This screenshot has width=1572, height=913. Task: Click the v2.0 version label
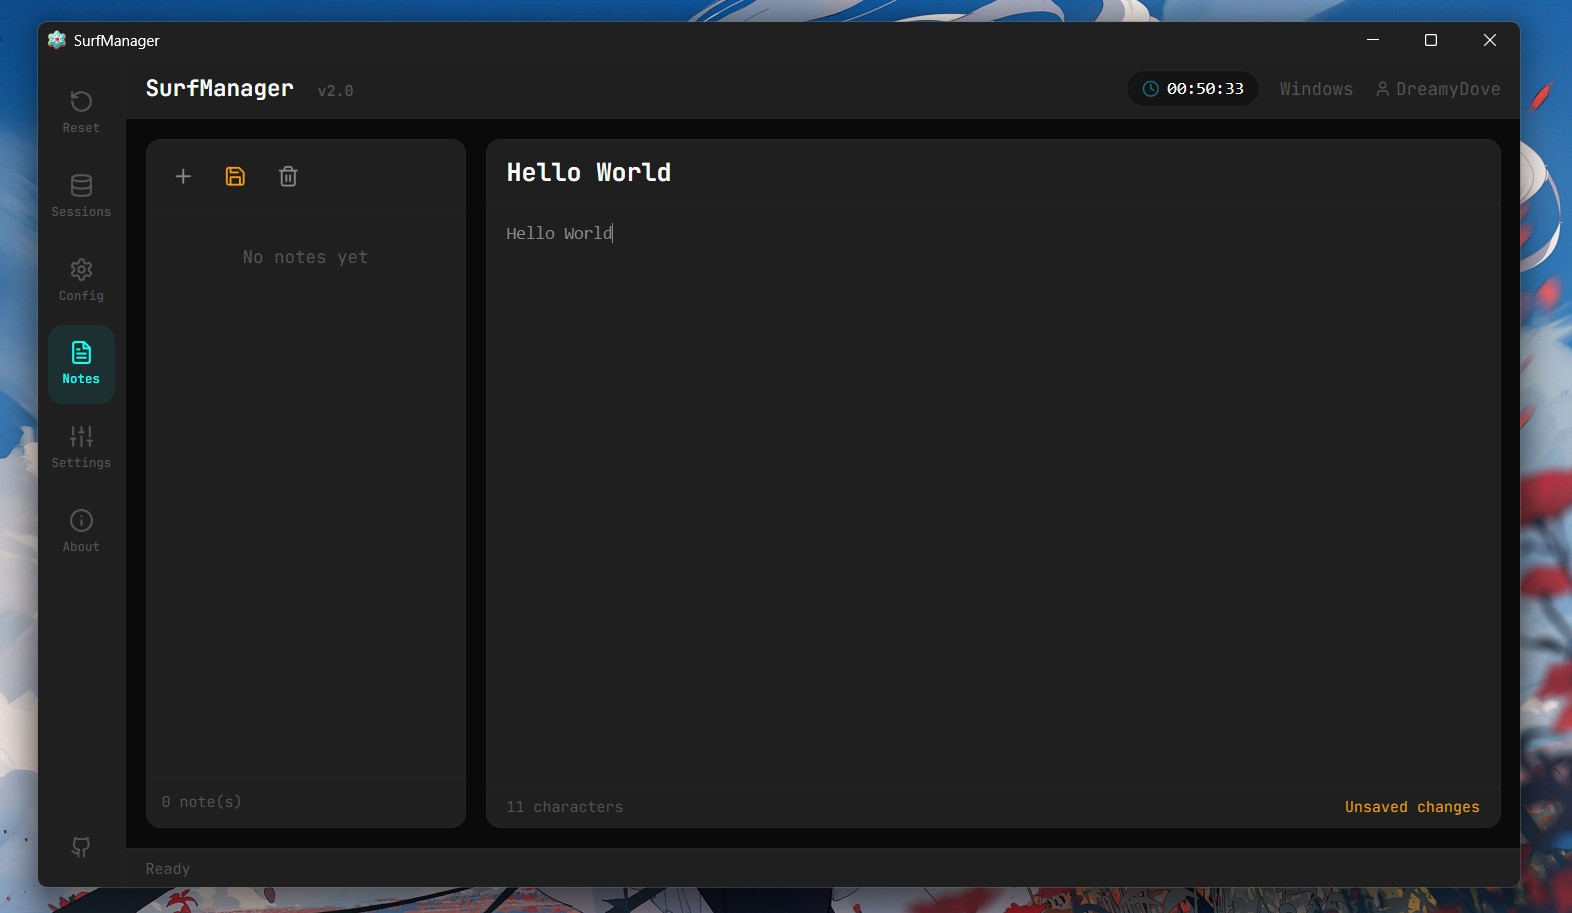coord(336,91)
